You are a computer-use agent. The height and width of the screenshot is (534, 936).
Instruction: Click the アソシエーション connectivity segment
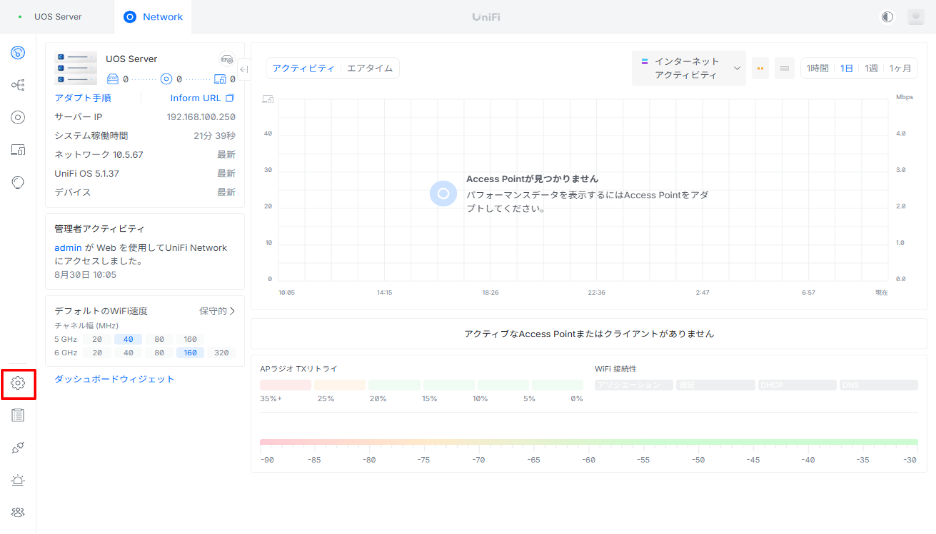[634, 385]
